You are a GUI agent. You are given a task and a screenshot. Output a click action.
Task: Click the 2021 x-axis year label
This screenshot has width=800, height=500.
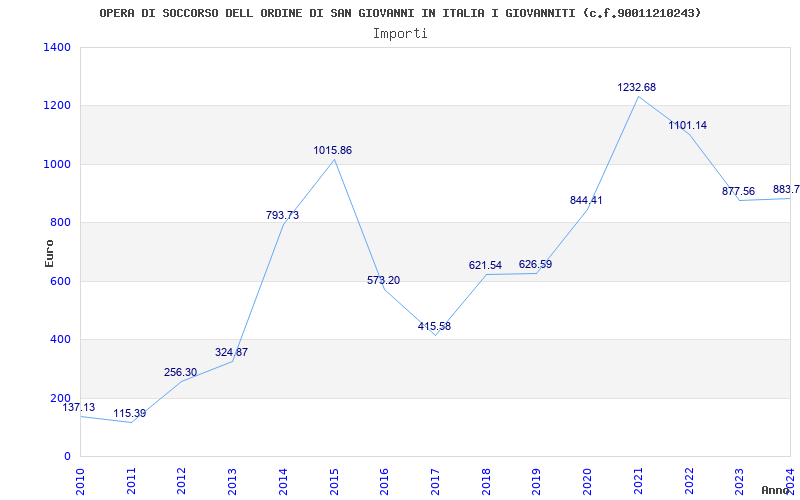[638, 482]
